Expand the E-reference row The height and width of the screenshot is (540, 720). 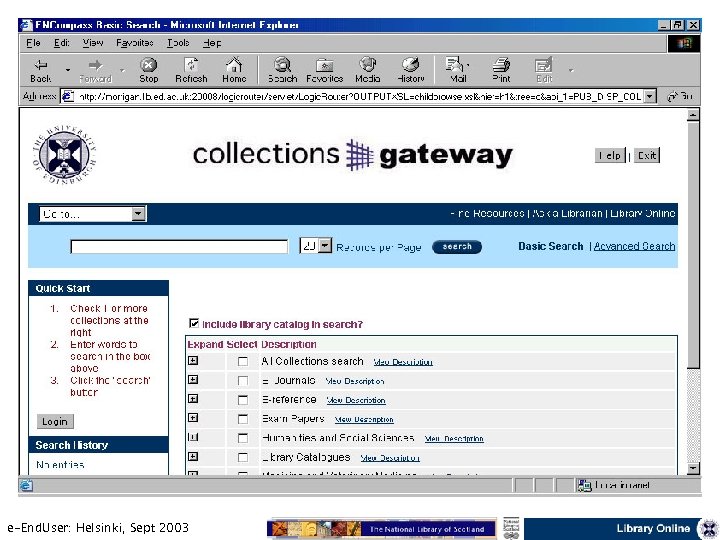193,399
